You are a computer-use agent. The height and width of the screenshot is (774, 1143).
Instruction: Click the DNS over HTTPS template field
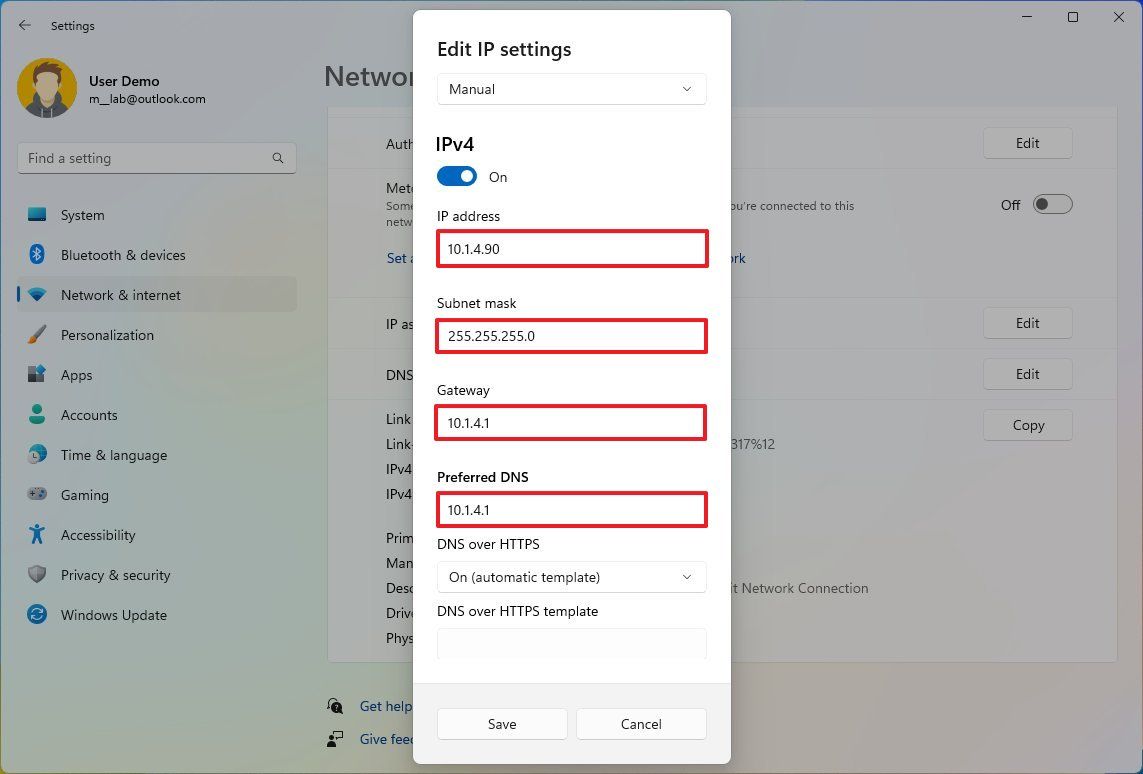[x=572, y=644]
